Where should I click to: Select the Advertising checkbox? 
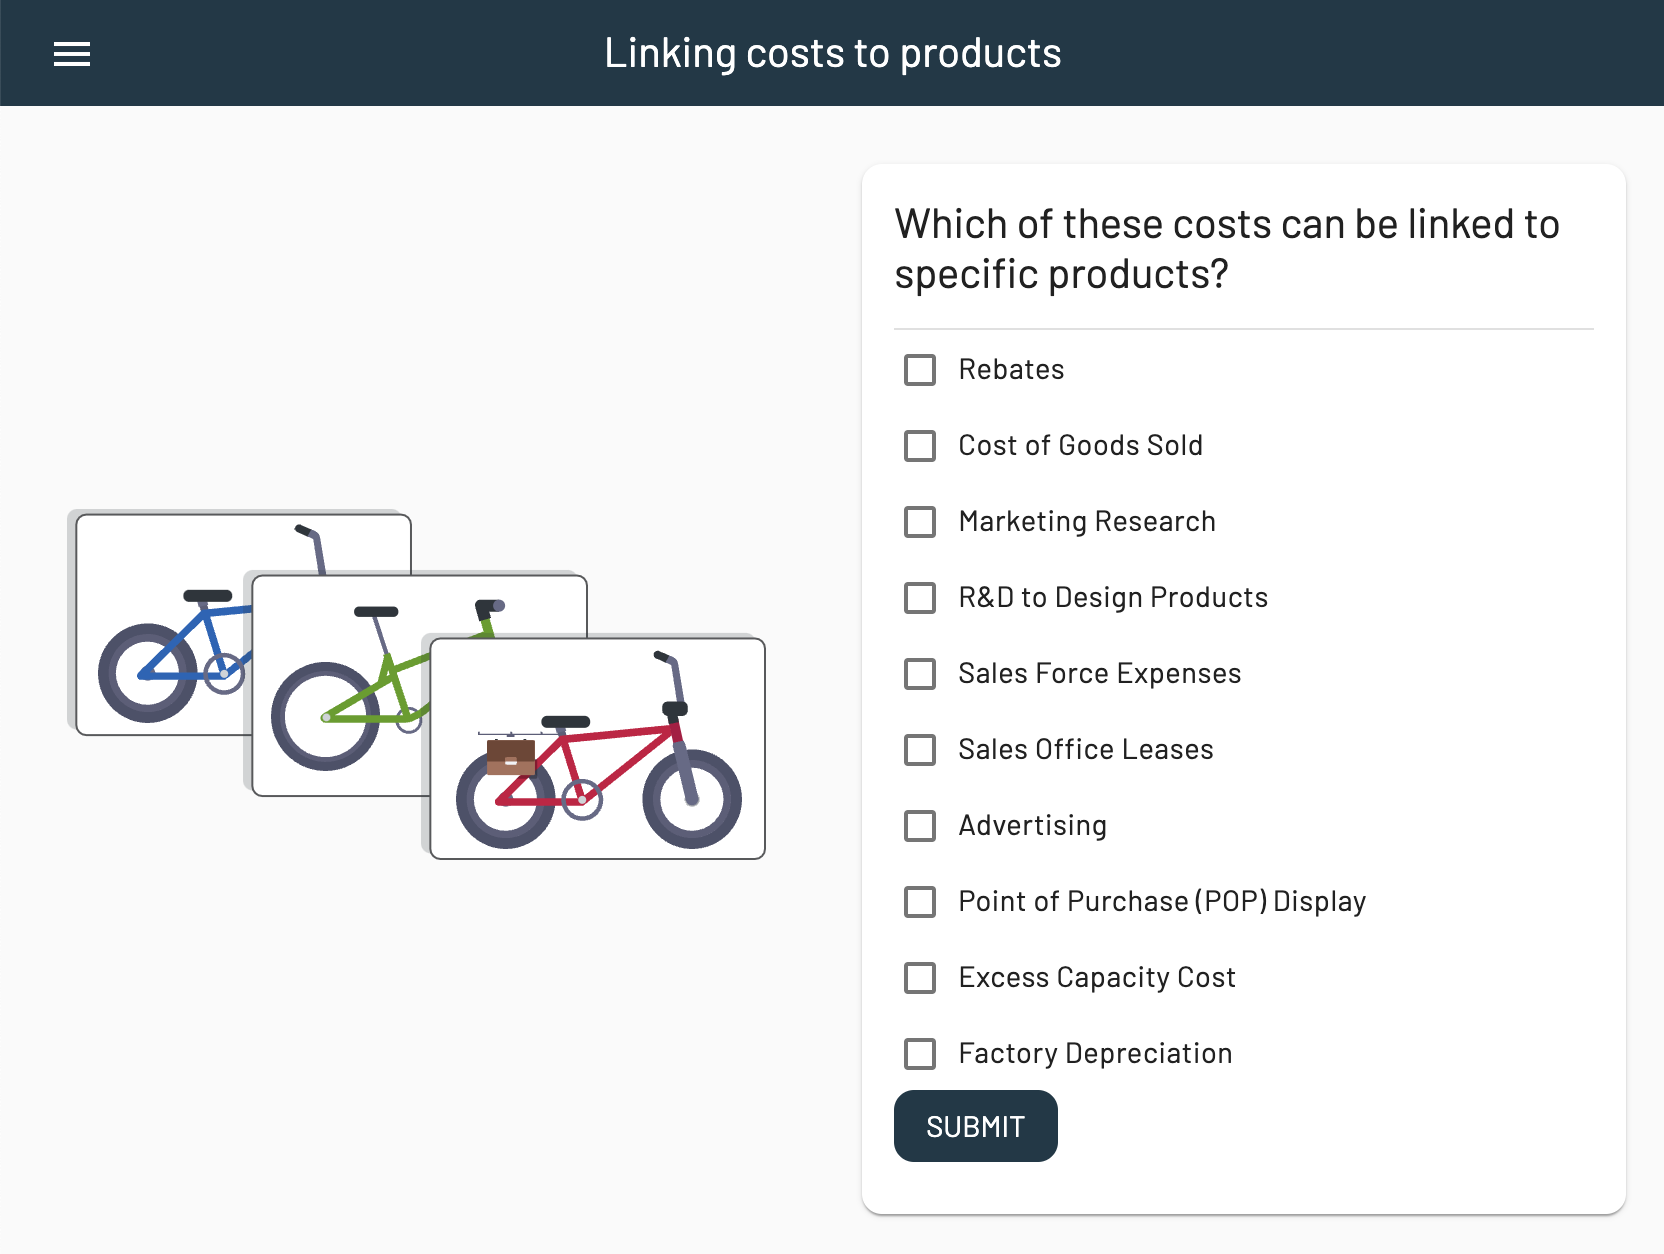point(919,826)
